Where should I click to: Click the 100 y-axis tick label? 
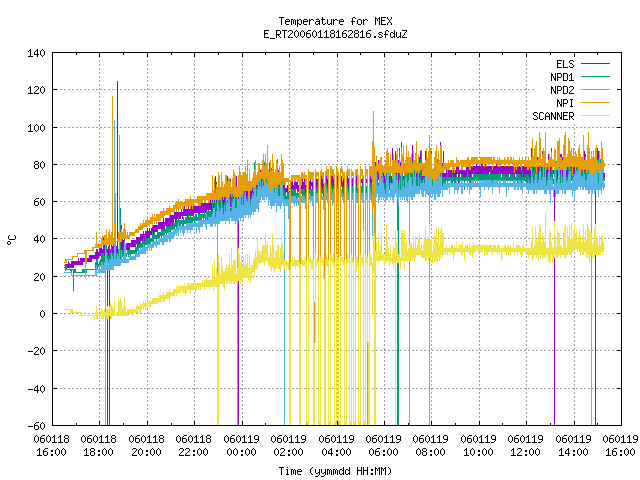[36, 128]
